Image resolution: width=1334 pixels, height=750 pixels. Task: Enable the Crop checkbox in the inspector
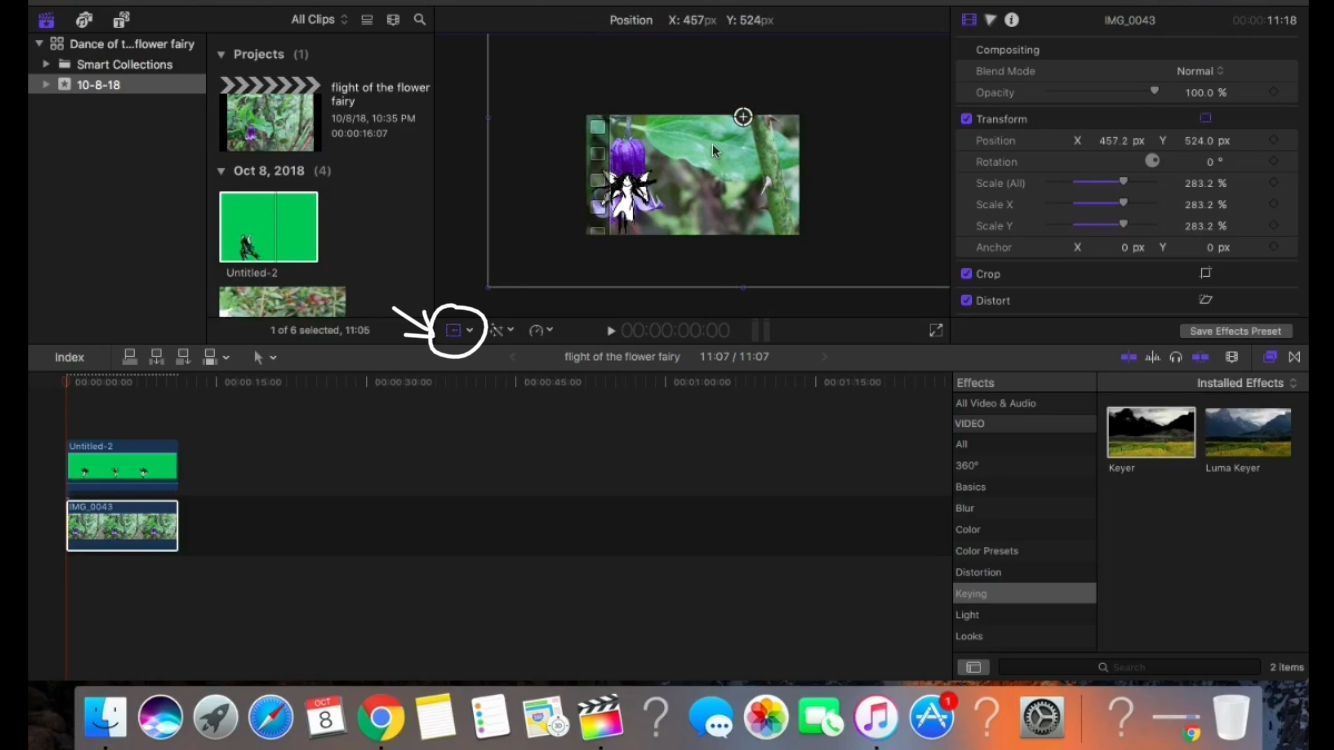966,273
